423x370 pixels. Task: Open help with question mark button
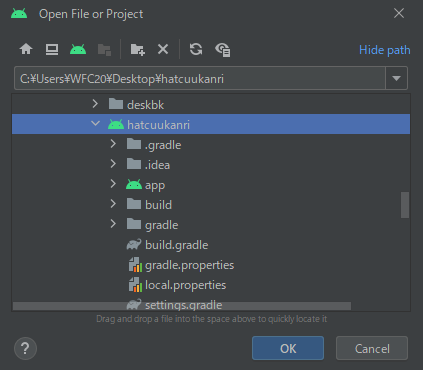(x=25, y=349)
